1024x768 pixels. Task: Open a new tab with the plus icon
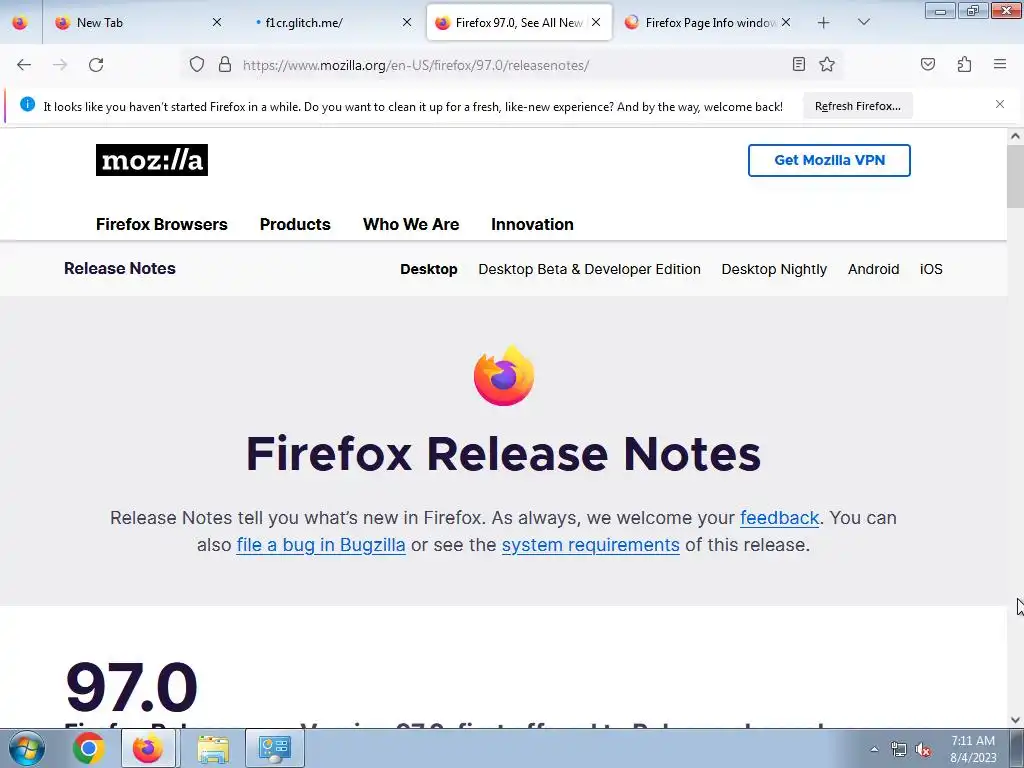click(824, 23)
